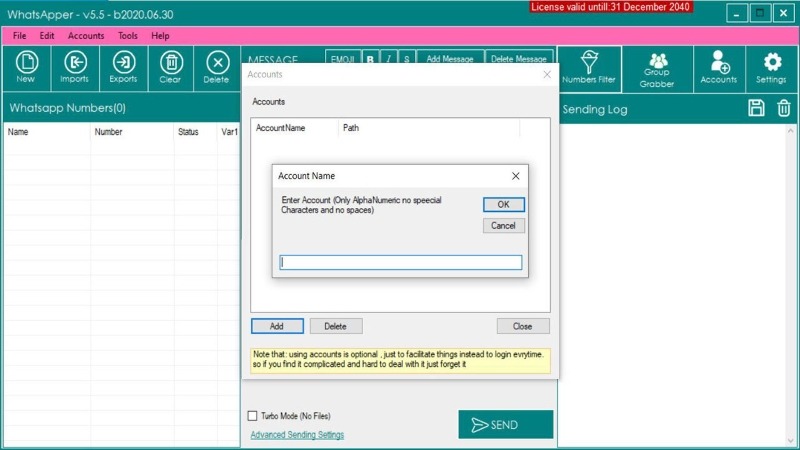This screenshot has width=800, height=450.
Task: Click Cancel in Account Name dialog
Action: pos(503,226)
